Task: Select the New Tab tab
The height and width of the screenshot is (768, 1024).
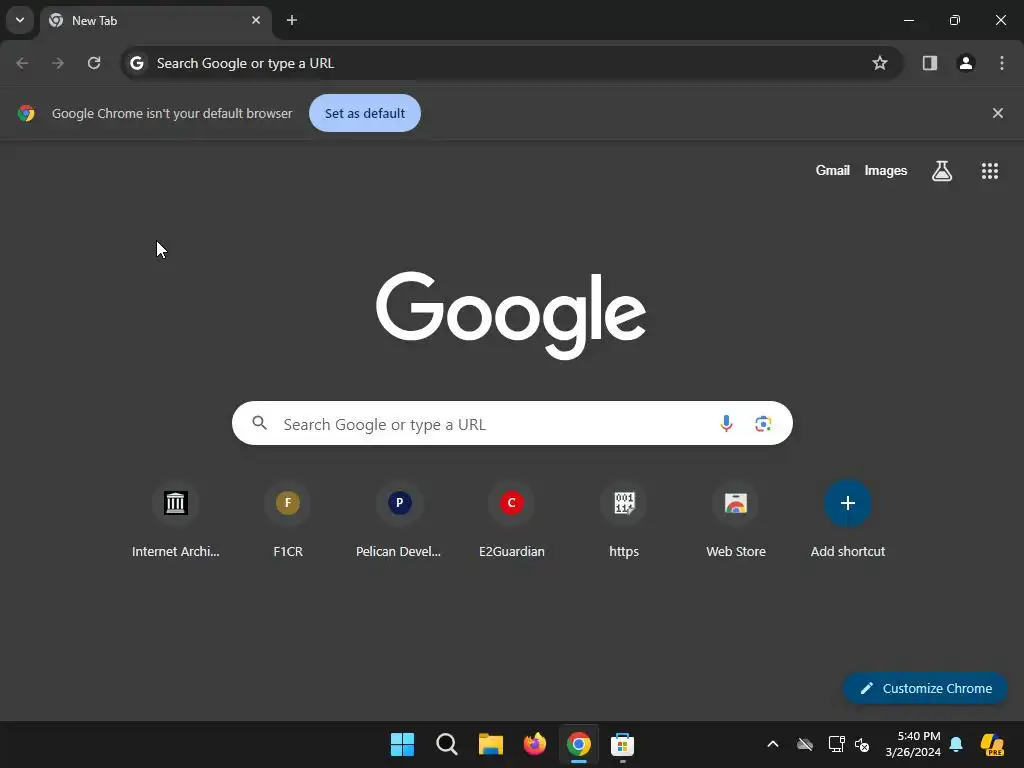Action: click(155, 21)
